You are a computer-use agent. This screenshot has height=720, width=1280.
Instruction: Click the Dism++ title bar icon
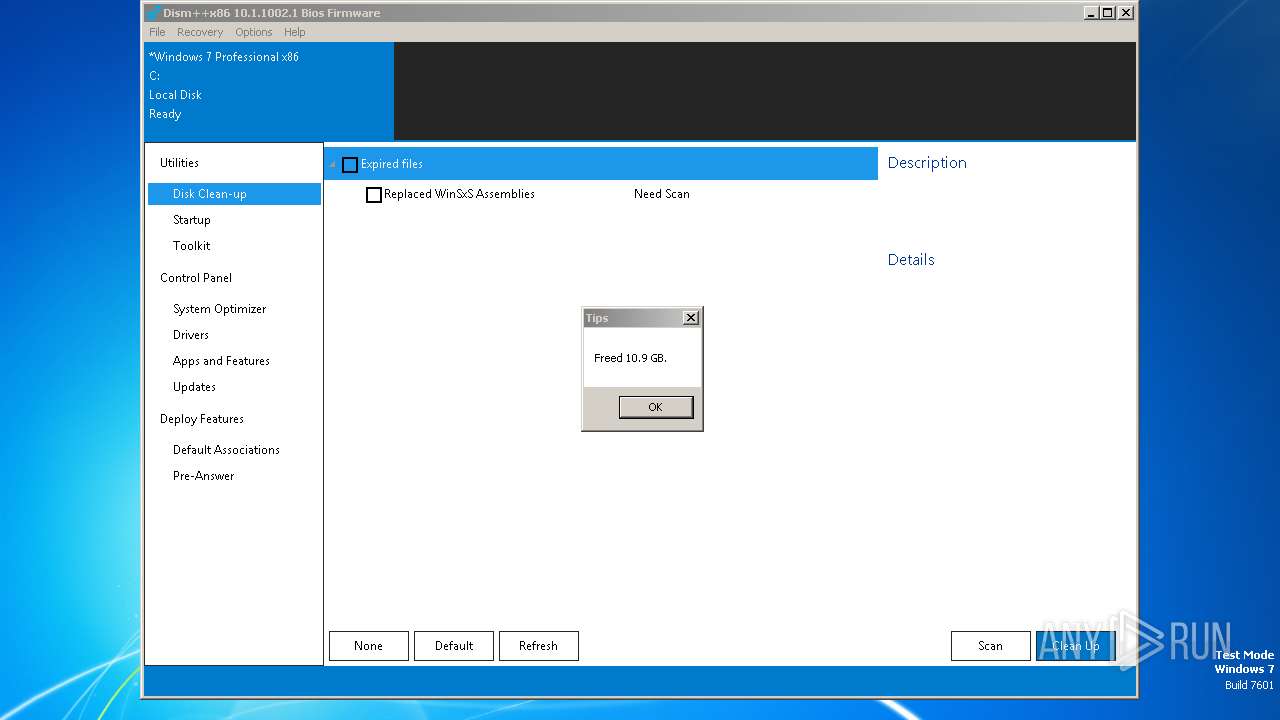click(x=153, y=13)
